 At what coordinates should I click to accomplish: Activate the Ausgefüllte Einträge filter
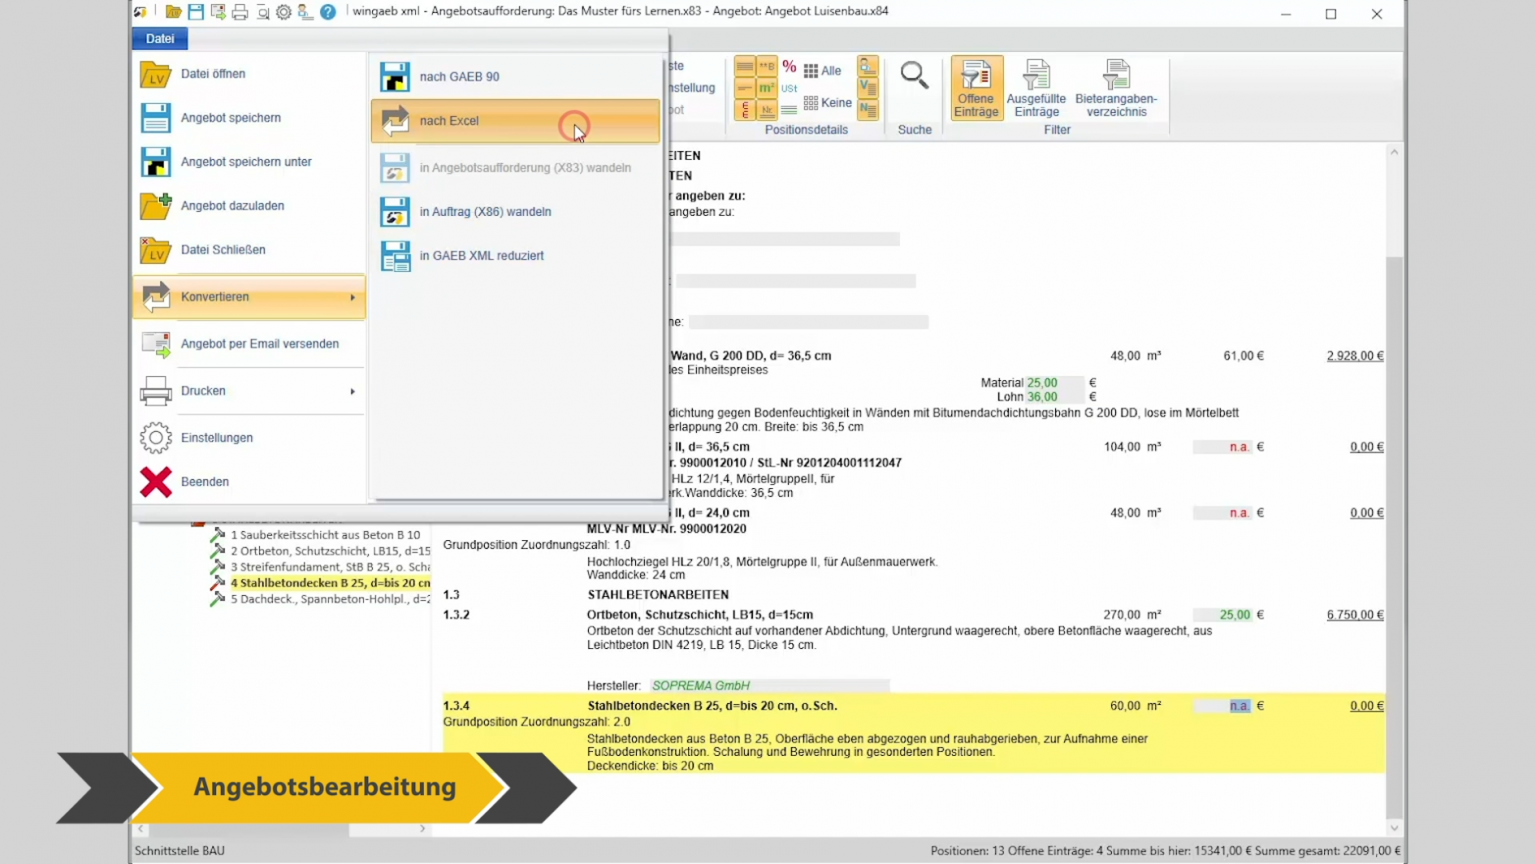coord(1036,88)
